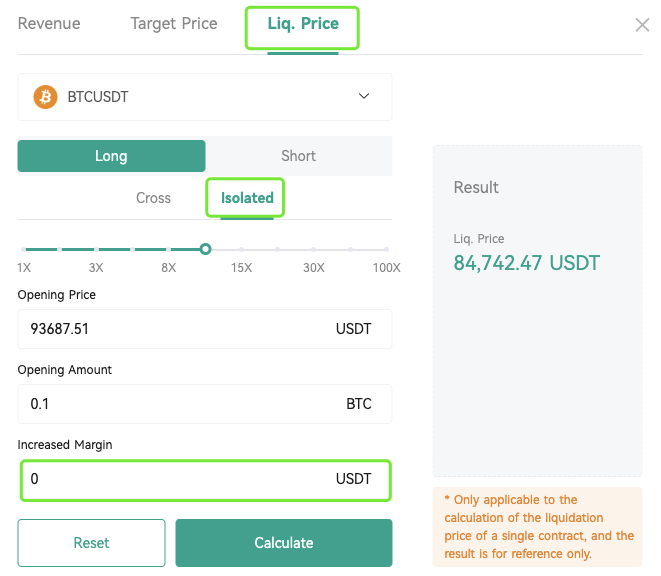Open the Revenue tab
The width and height of the screenshot is (661, 576).
[x=49, y=24]
